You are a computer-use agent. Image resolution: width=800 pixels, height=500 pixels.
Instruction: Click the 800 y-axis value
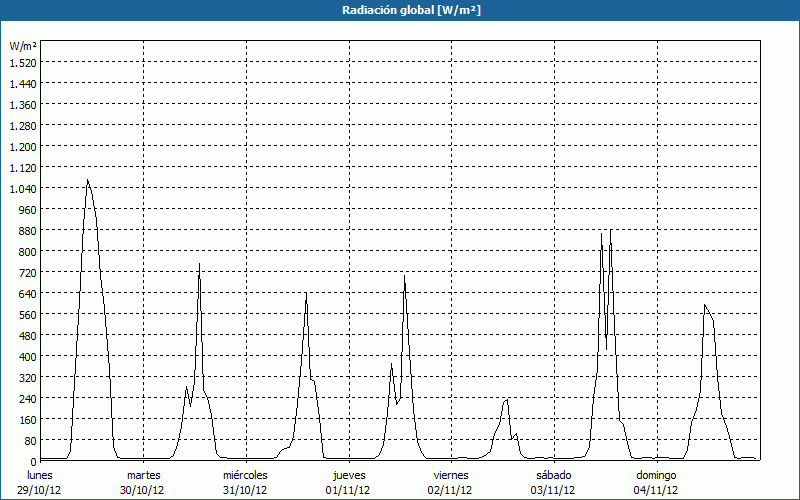pos(28,252)
